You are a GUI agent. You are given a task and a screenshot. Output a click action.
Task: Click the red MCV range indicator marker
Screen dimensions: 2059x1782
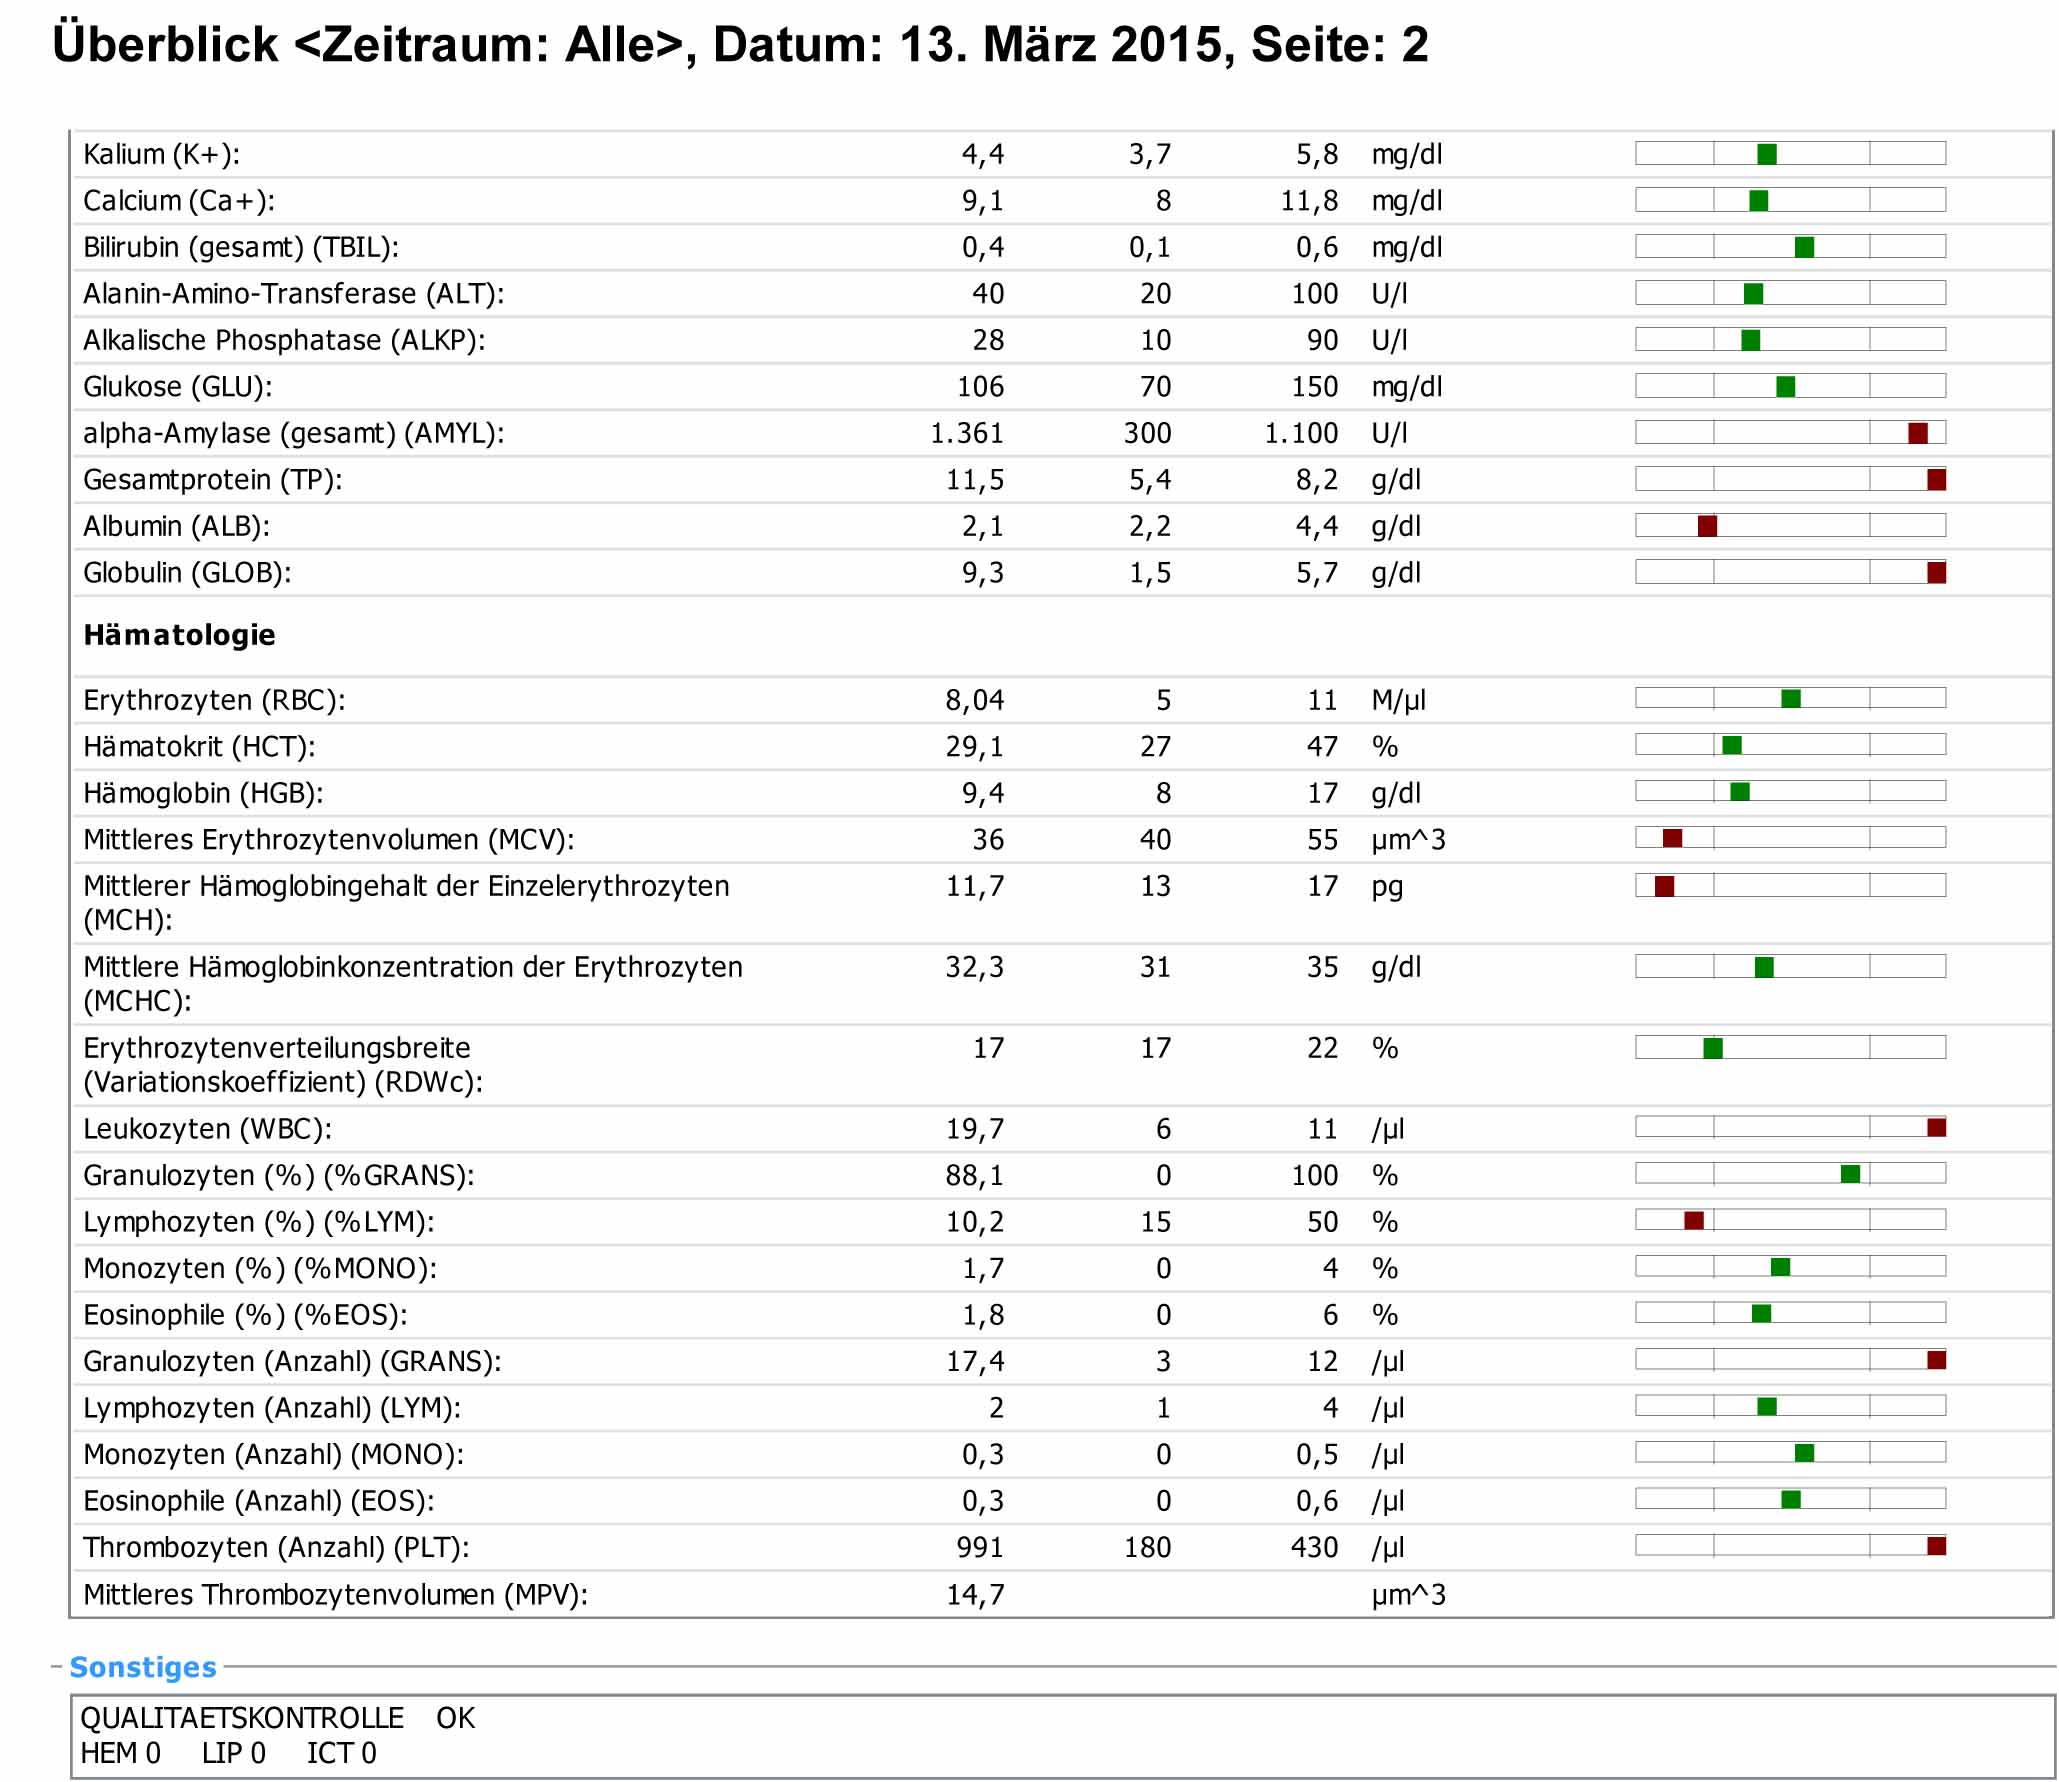click(x=1672, y=838)
